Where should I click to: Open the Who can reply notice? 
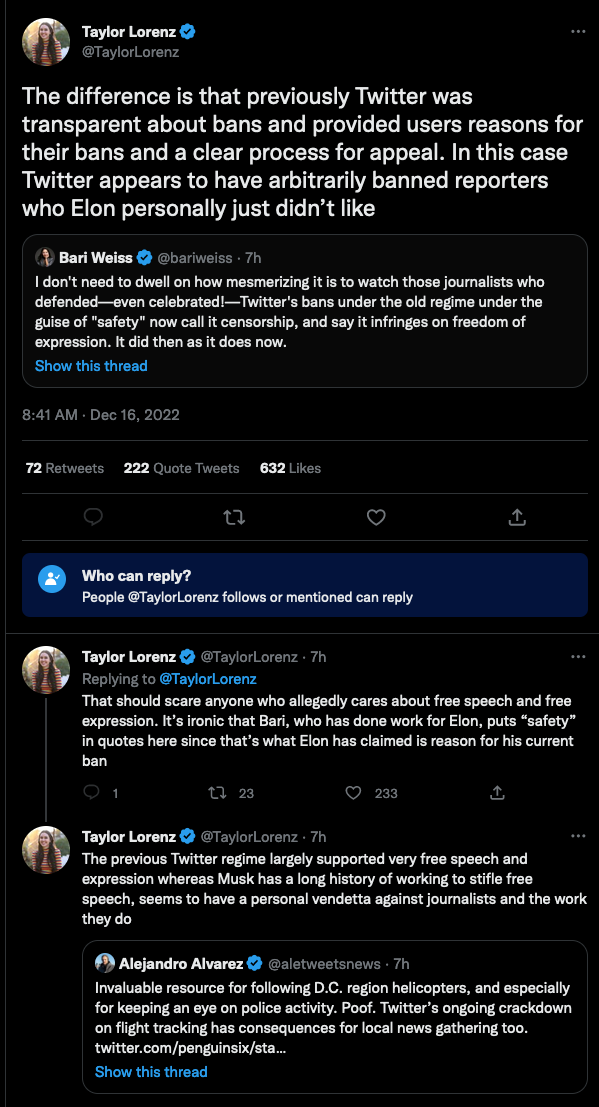pos(305,585)
